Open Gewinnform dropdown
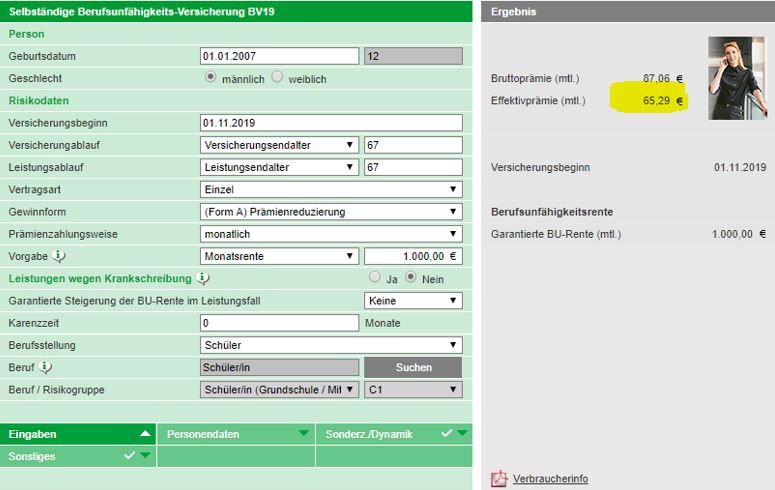775x490 pixels. click(331, 212)
